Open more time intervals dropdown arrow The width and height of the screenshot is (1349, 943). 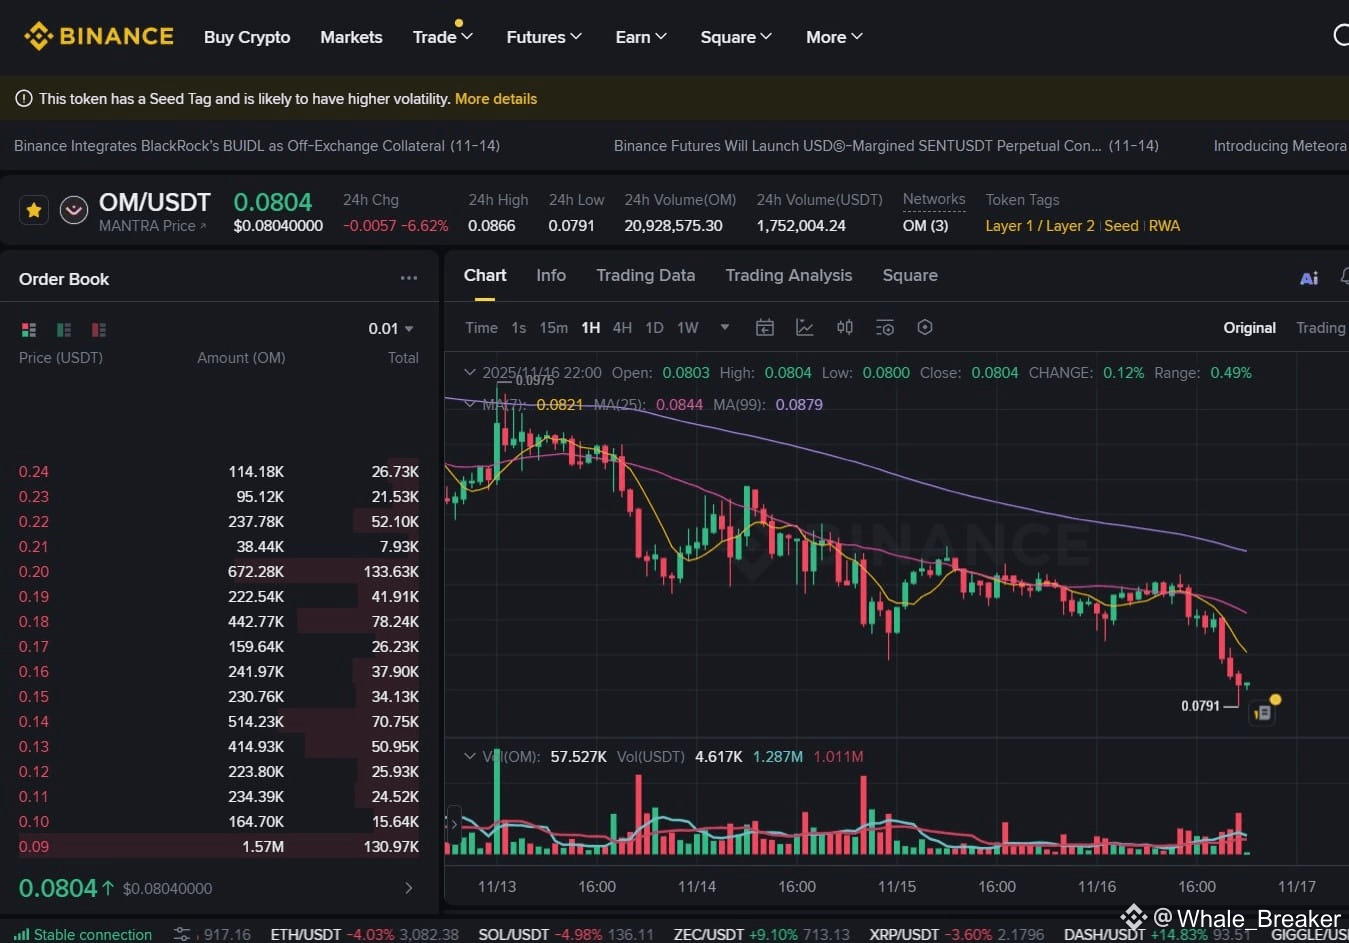(x=725, y=327)
